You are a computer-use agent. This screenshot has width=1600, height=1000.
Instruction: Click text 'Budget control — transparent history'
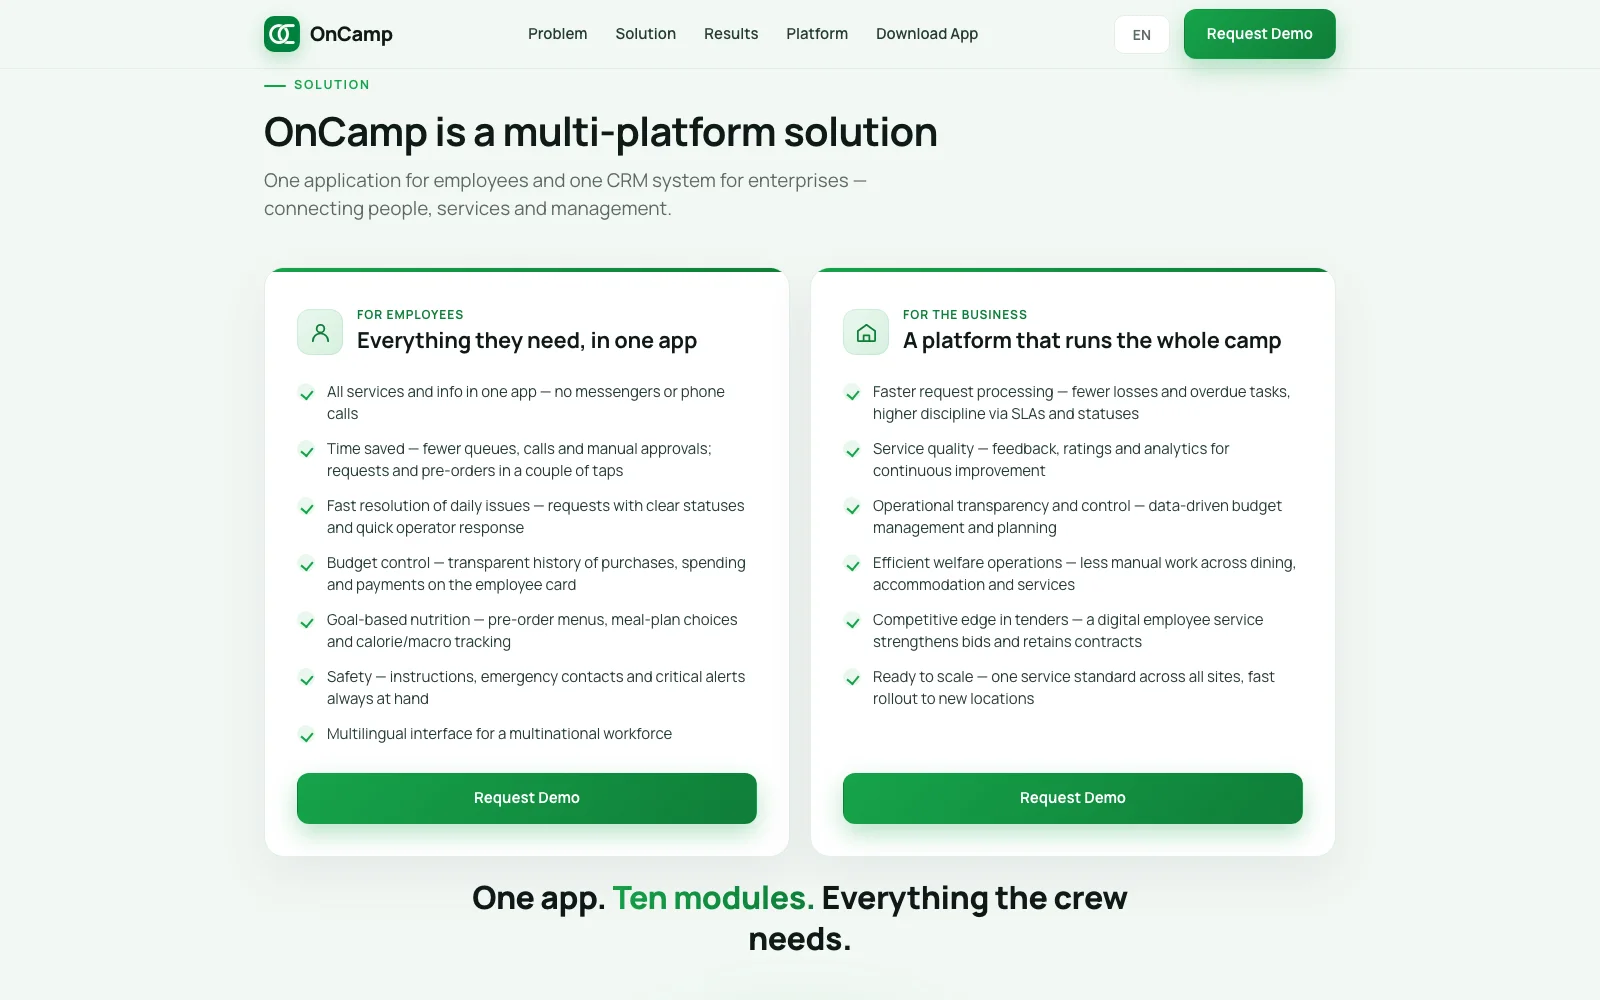tap(536, 574)
